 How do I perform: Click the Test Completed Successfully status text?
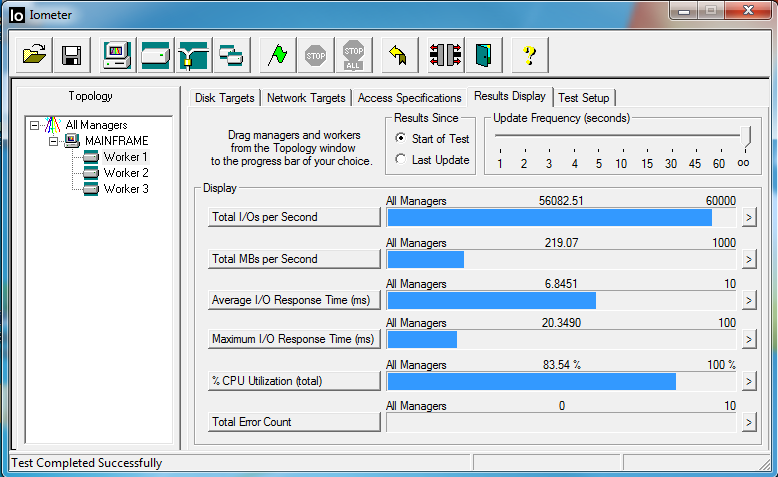(86, 463)
